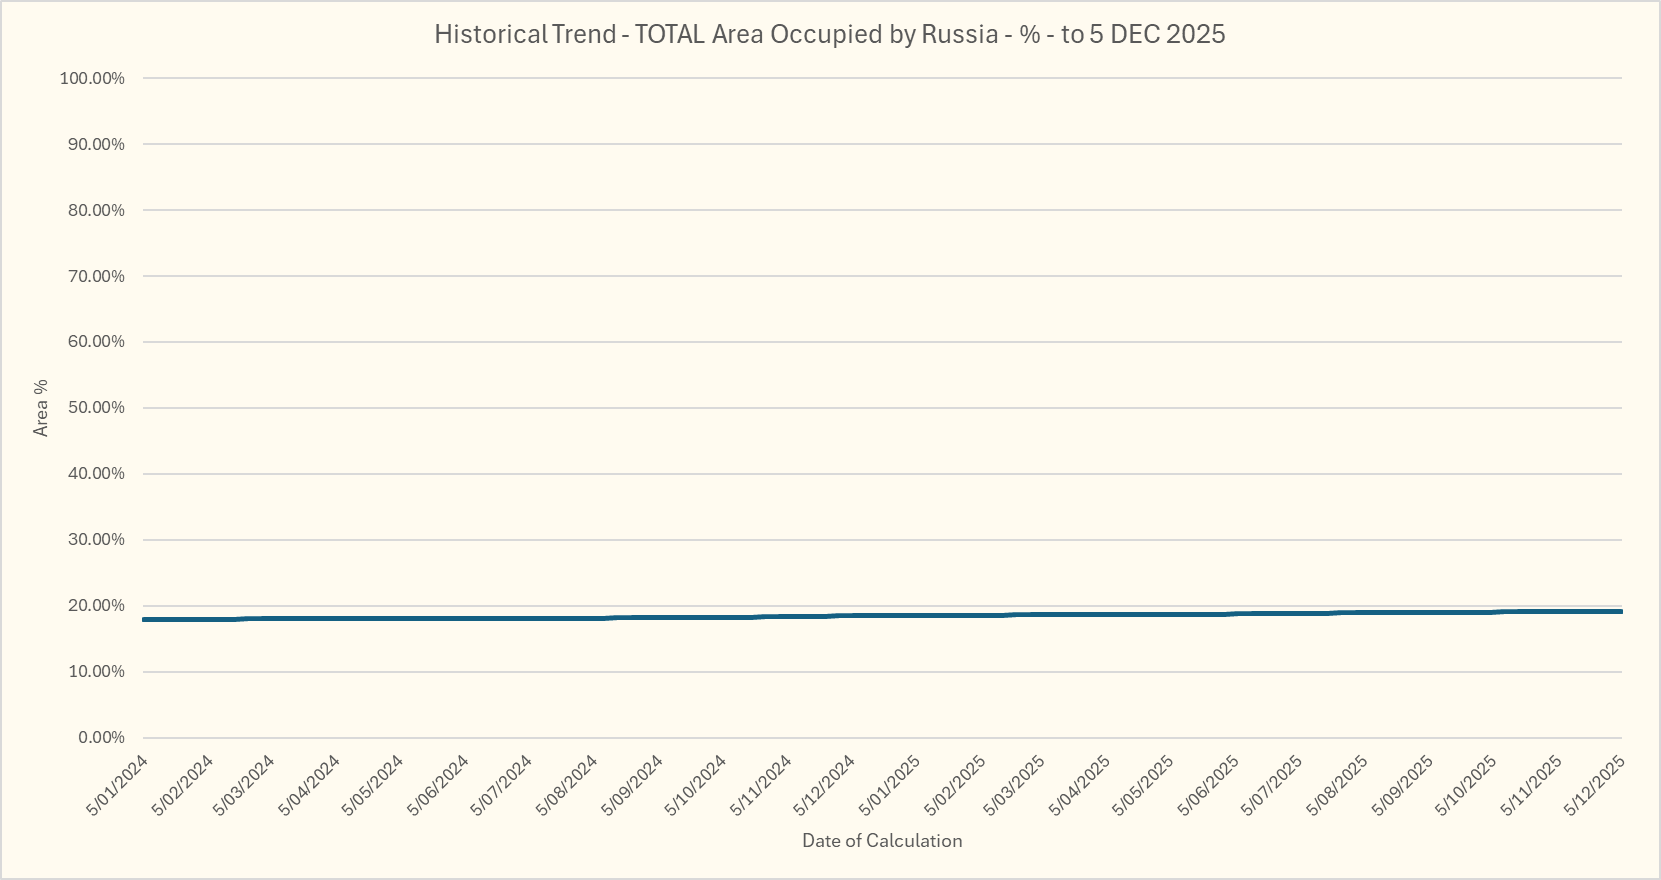The image size is (1661, 880).
Task: Click the chart title text
Action: tap(829, 35)
